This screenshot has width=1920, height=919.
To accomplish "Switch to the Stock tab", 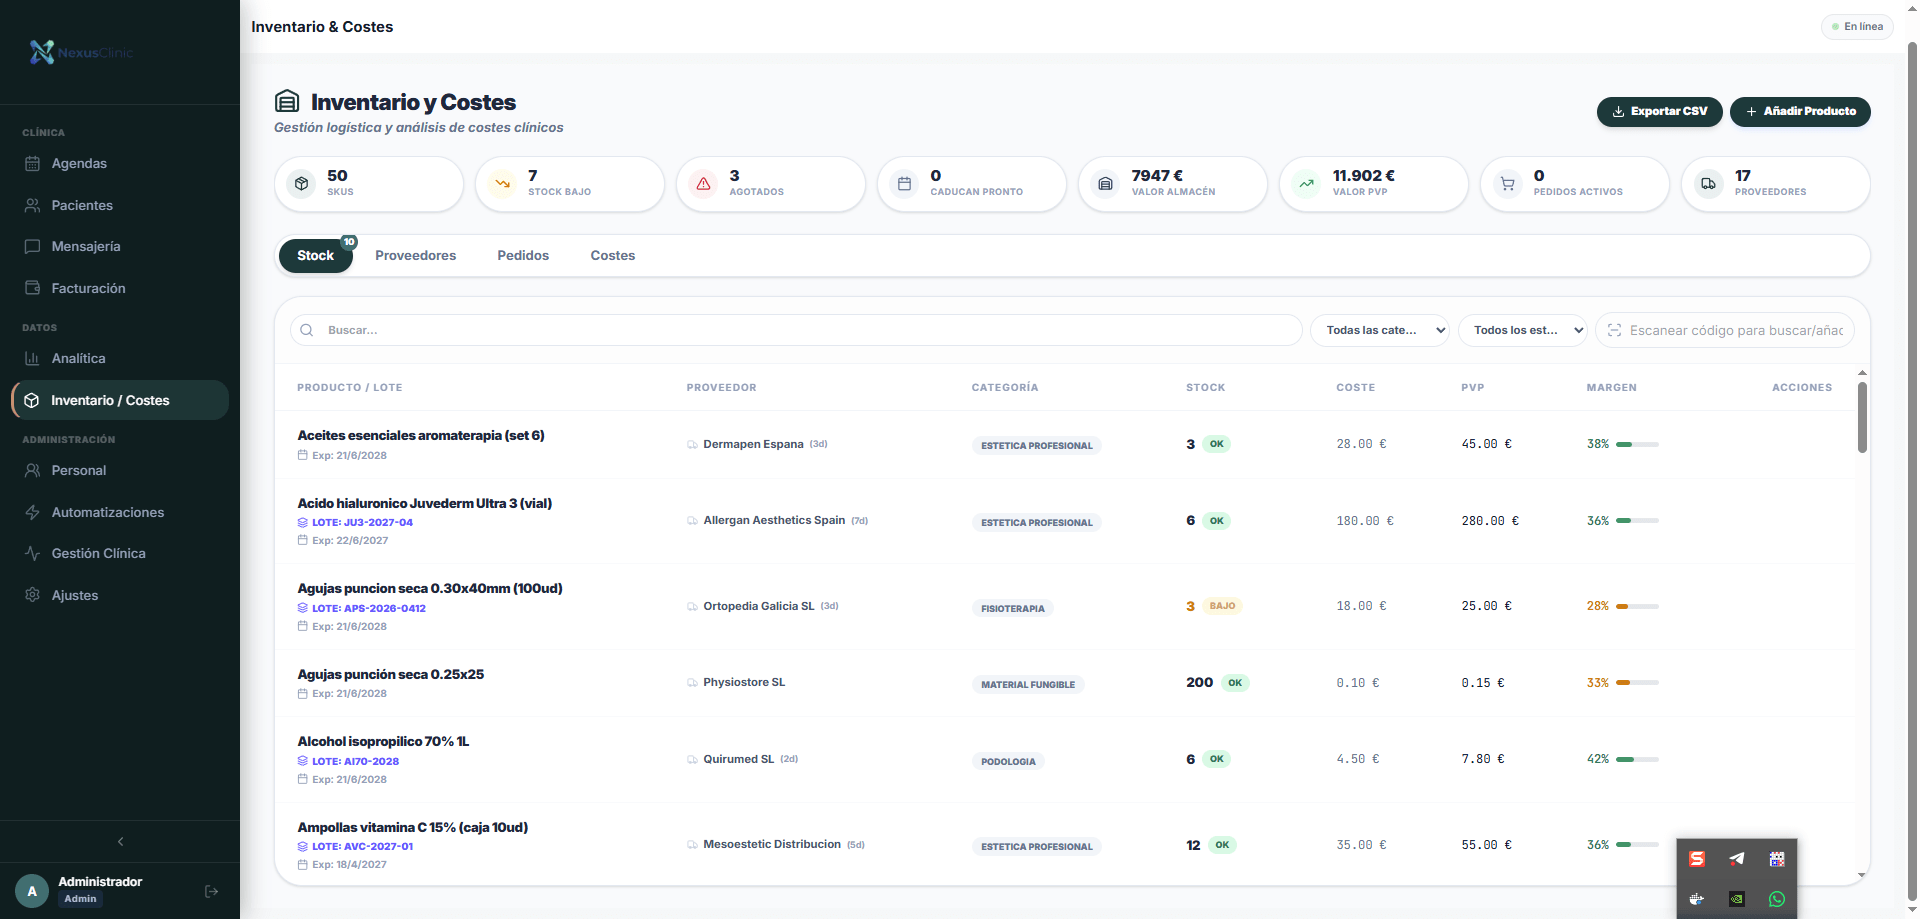I will coord(316,256).
